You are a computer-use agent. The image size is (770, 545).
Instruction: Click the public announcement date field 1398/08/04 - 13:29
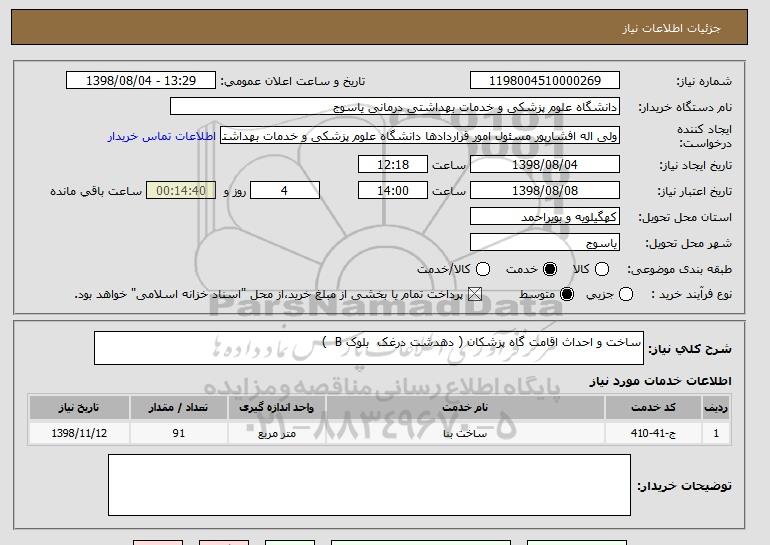click(x=141, y=81)
